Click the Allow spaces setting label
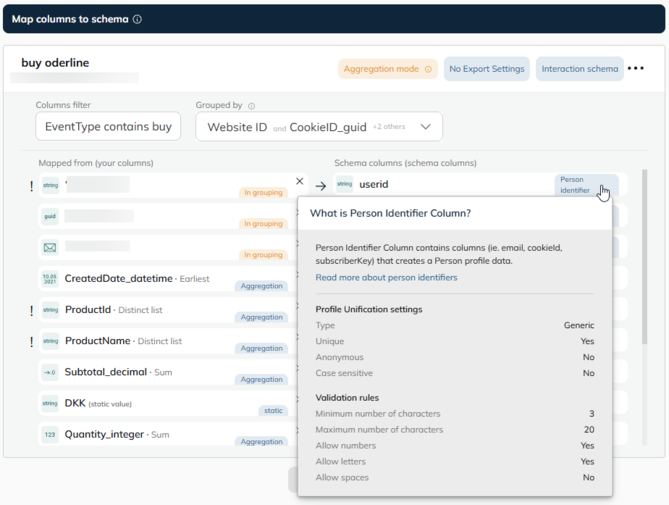The image size is (669, 505). [x=342, y=478]
